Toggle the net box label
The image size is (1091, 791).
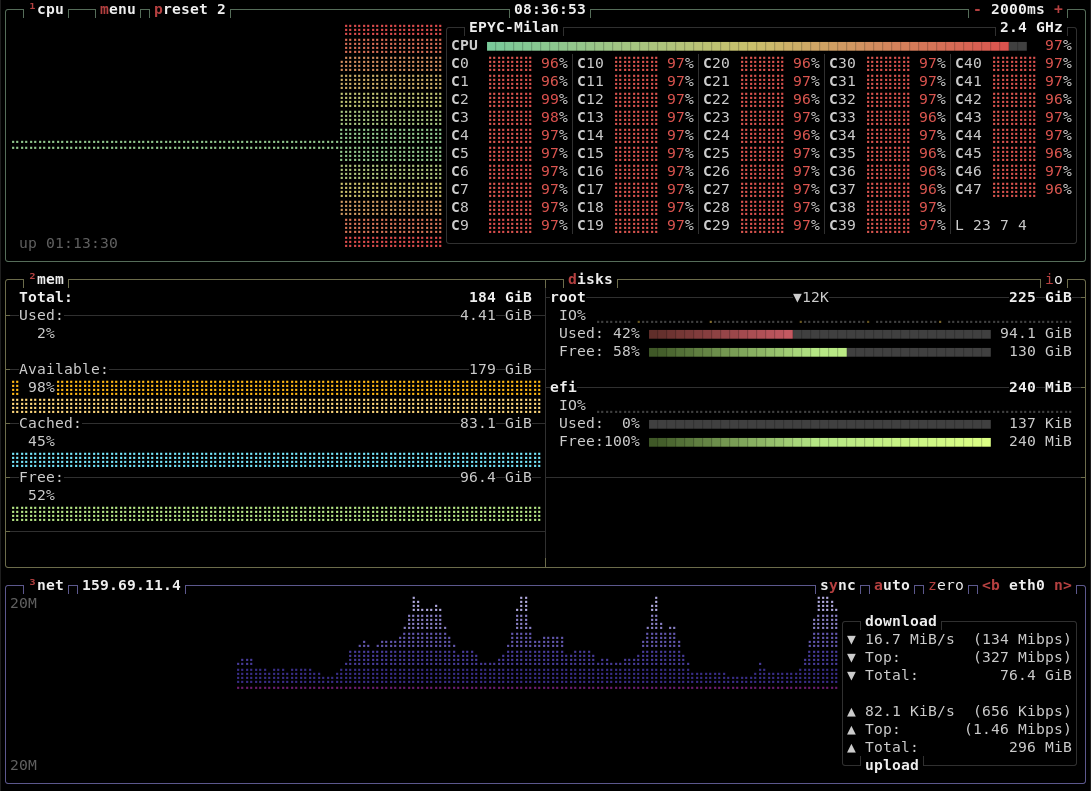pos(48,585)
